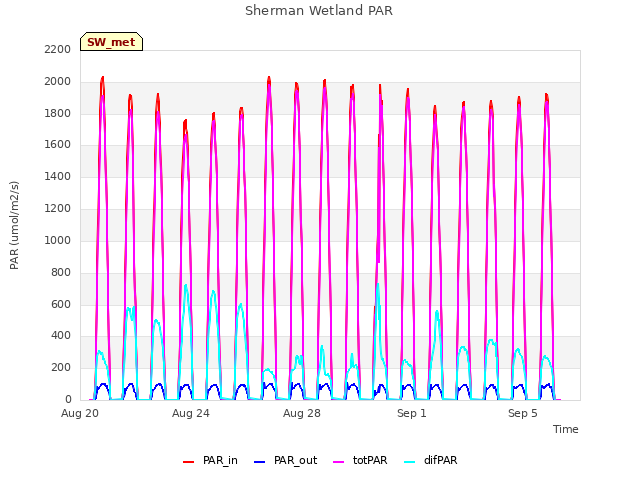Click the 2000 y-axis tick label
This screenshot has height=480, width=640.
[58, 81]
